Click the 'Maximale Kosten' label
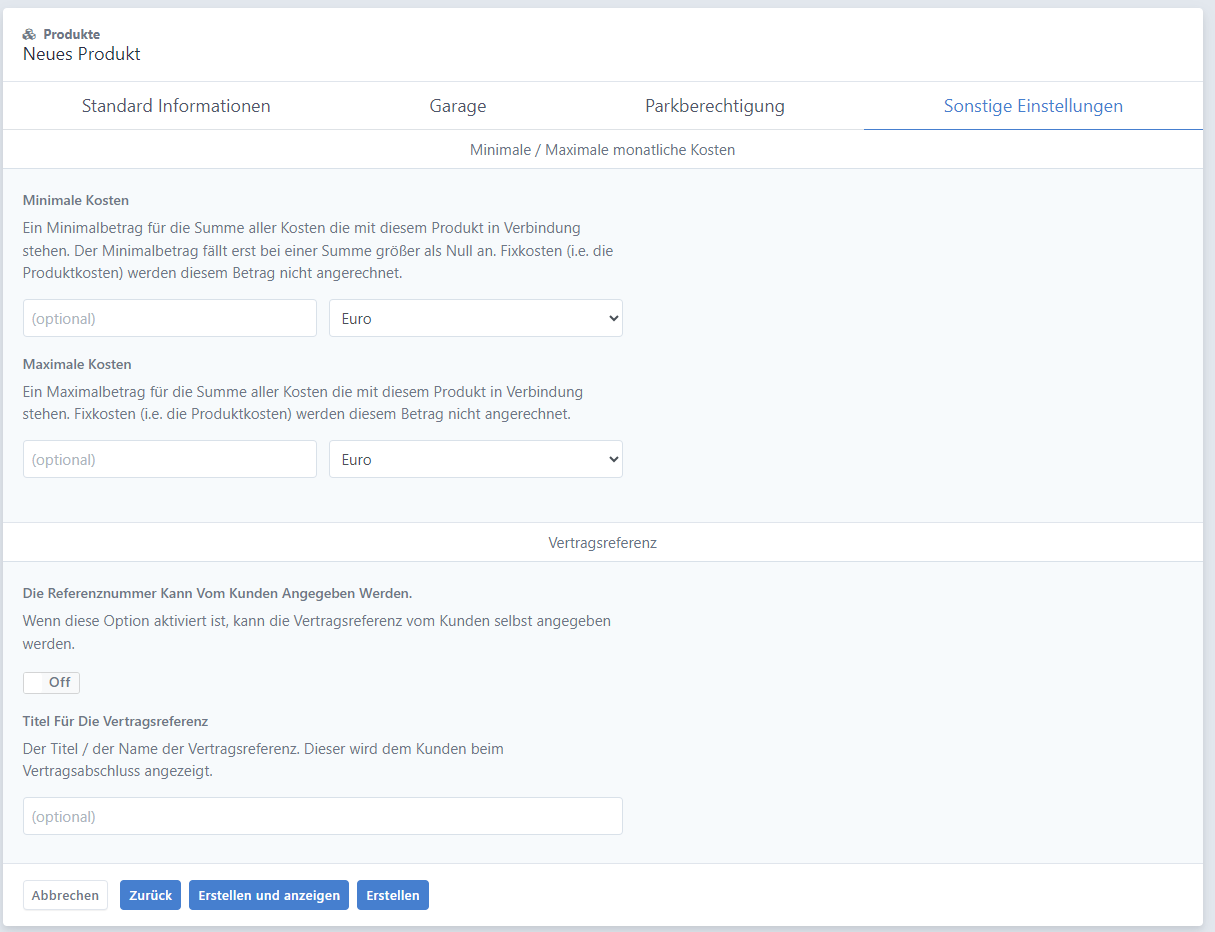 coord(77,364)
